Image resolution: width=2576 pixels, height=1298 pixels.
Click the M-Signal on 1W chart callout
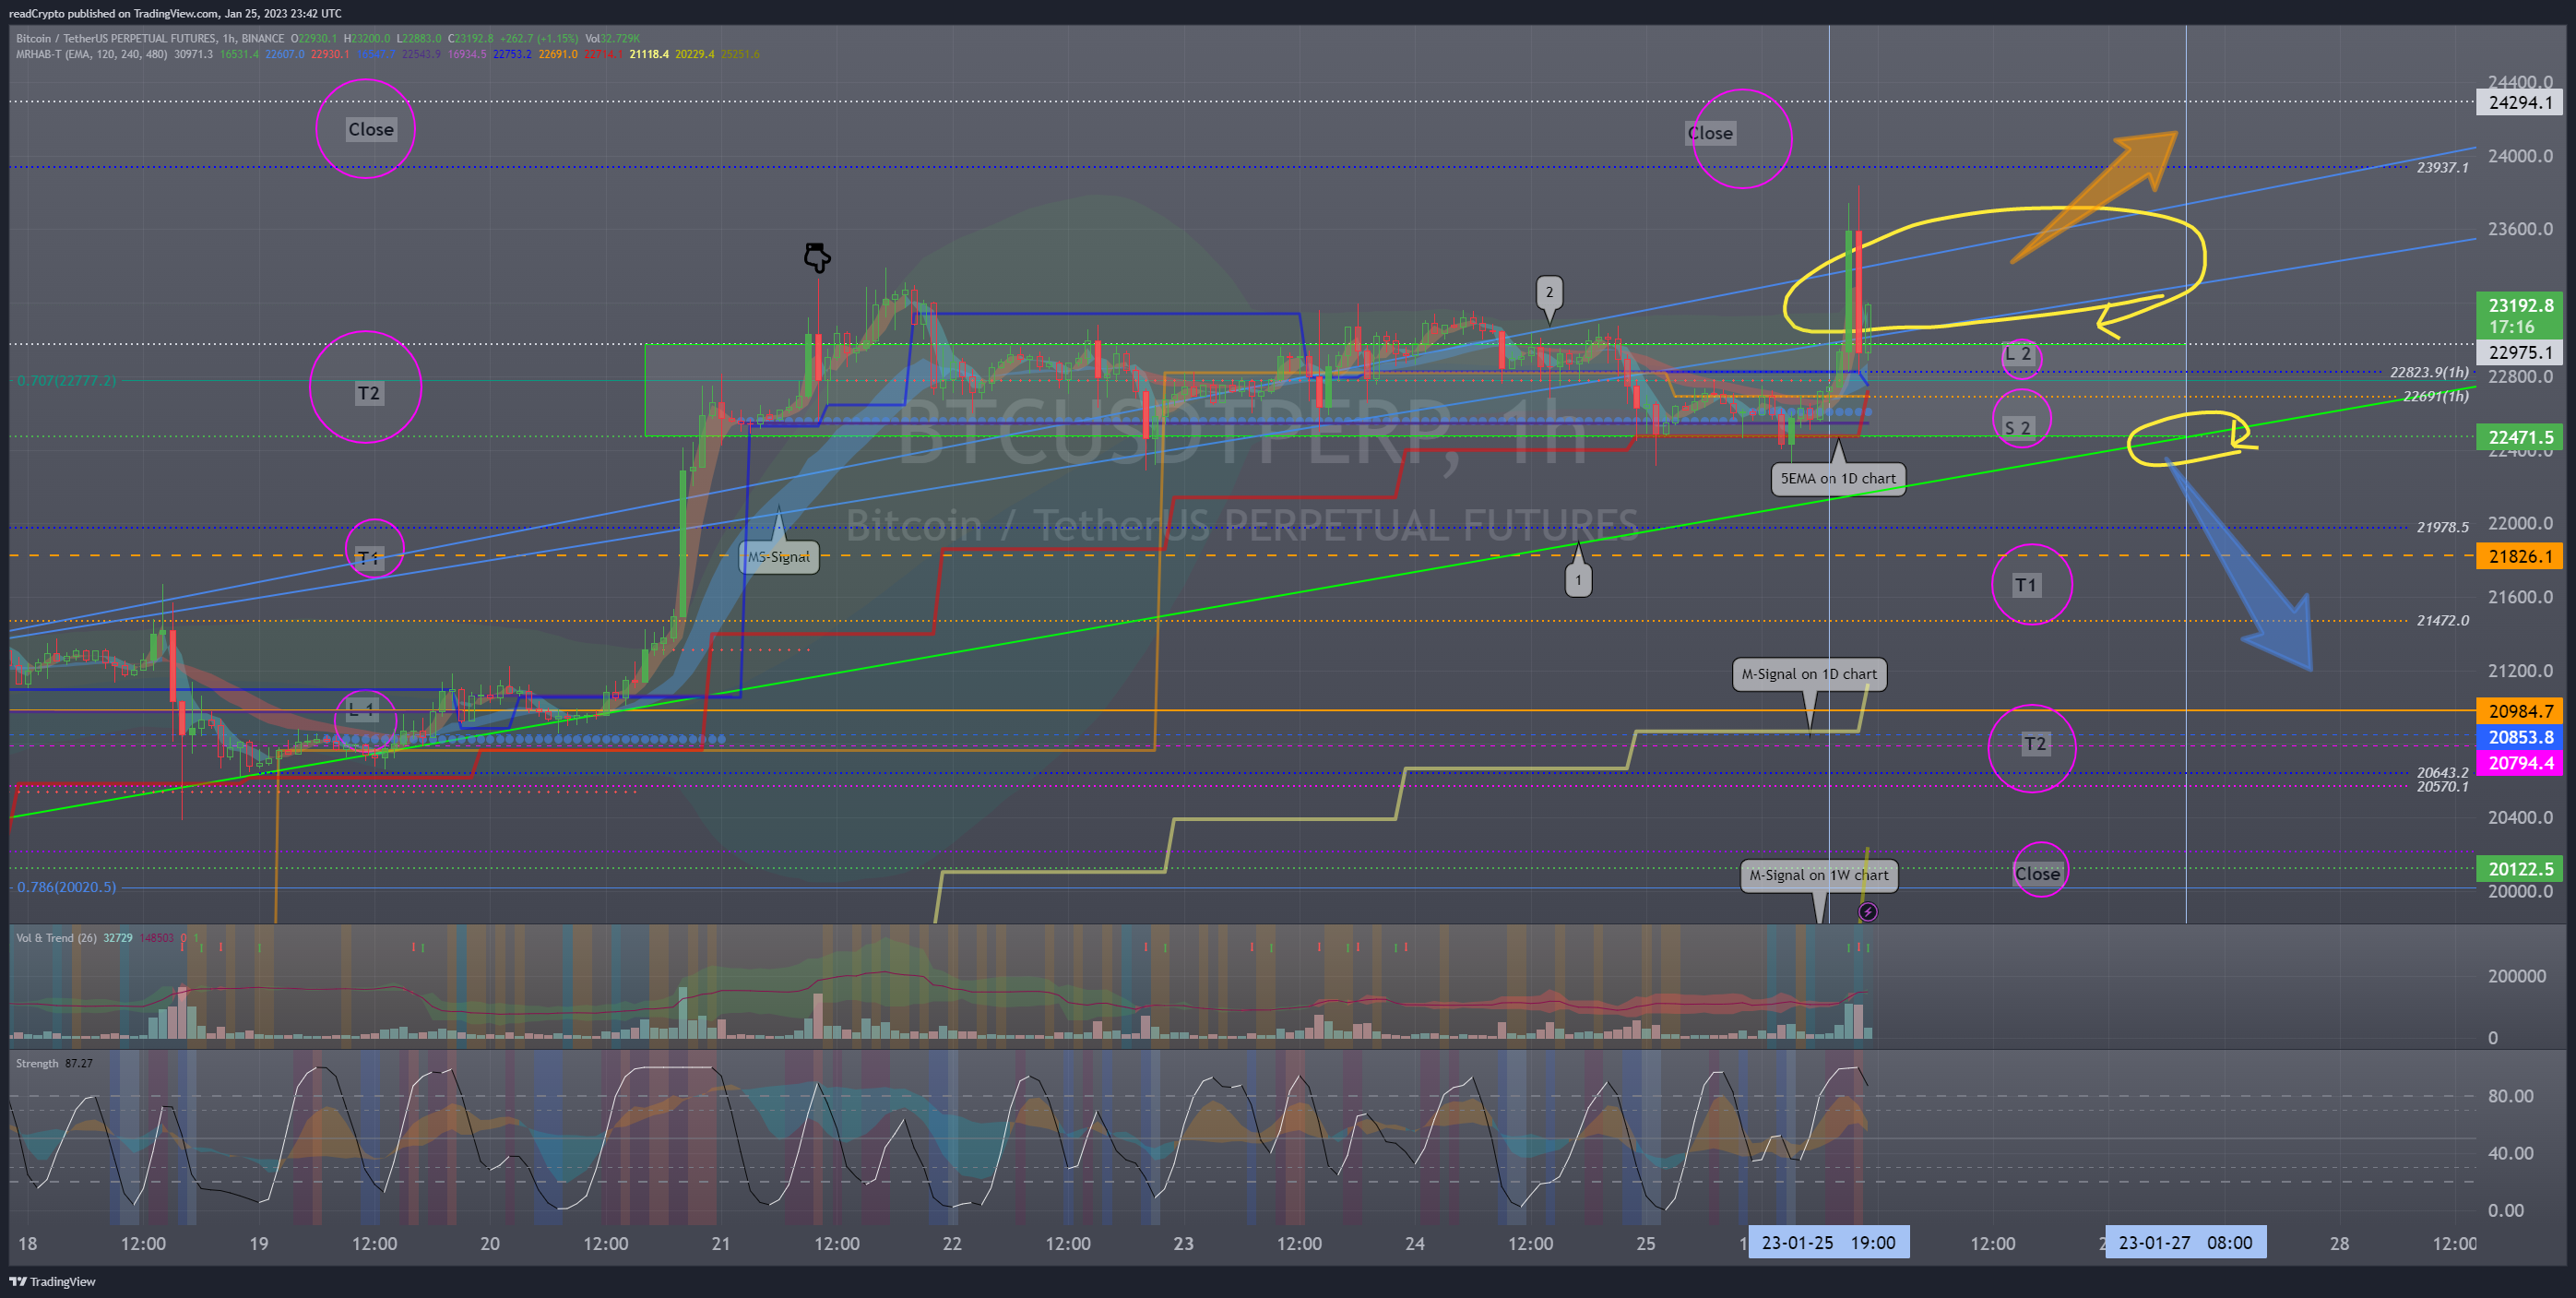(x=1819, y=875)
